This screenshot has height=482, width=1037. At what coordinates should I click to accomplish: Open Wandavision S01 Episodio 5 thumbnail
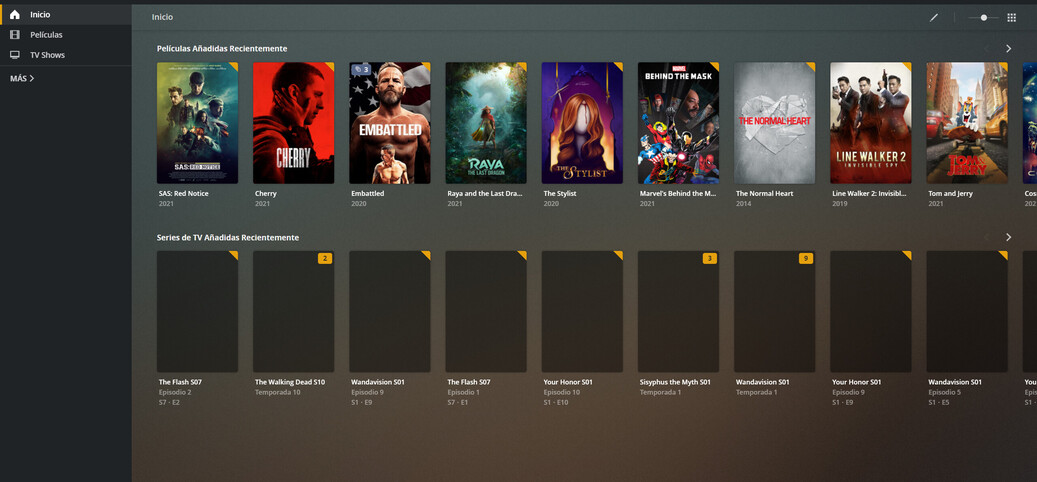point(967,311)
